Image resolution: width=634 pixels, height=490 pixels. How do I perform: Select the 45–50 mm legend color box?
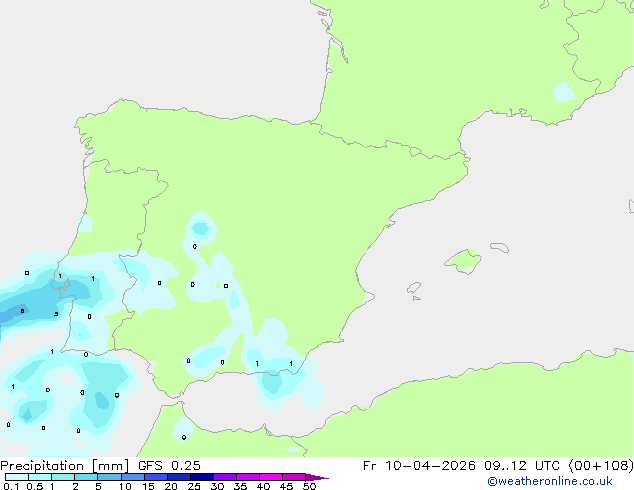(x=294, y=477)
